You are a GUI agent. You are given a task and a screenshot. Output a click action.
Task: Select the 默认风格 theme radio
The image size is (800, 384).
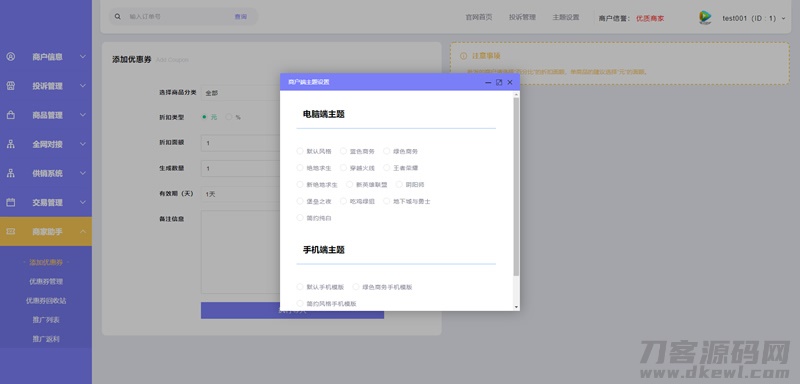click(x=300, y=151)
